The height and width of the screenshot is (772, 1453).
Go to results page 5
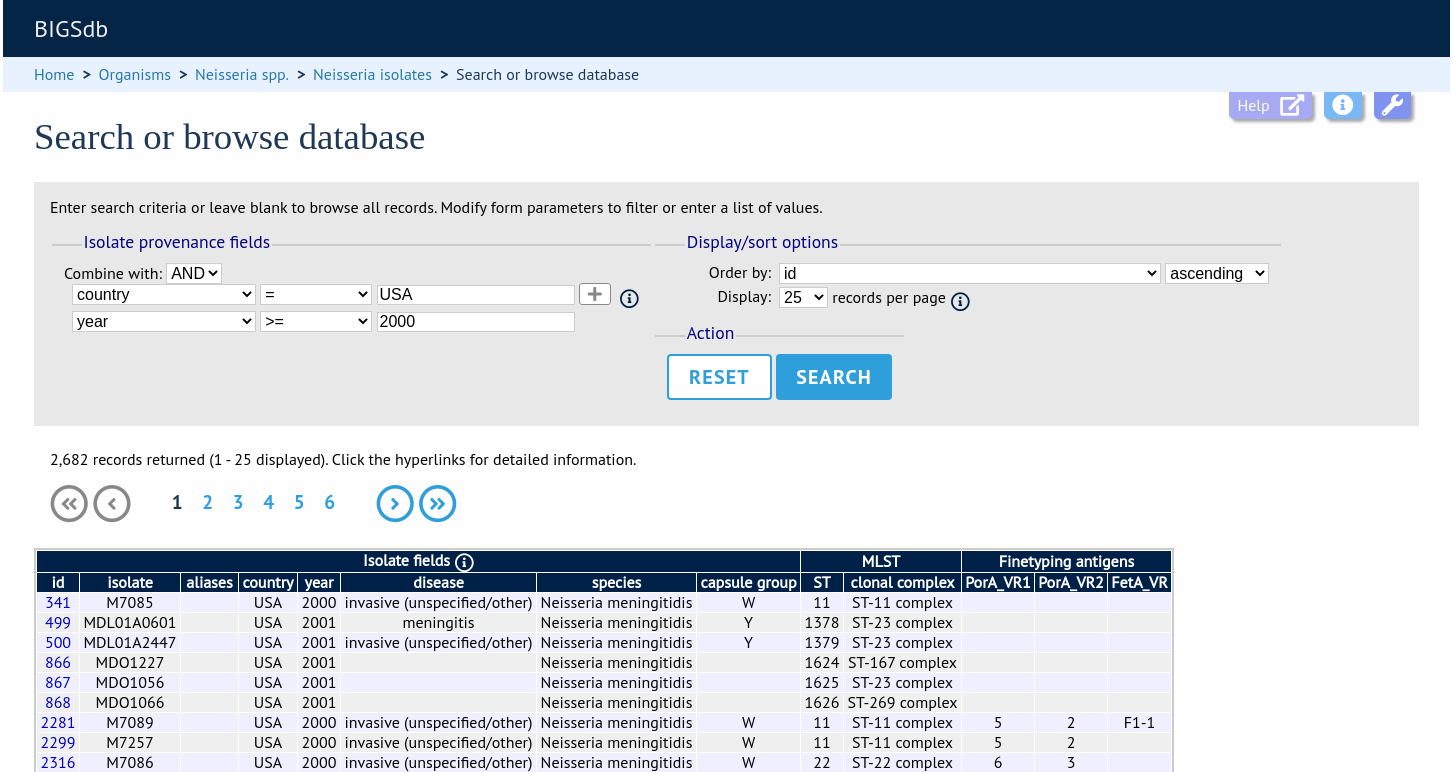click(x=299, y=503)
